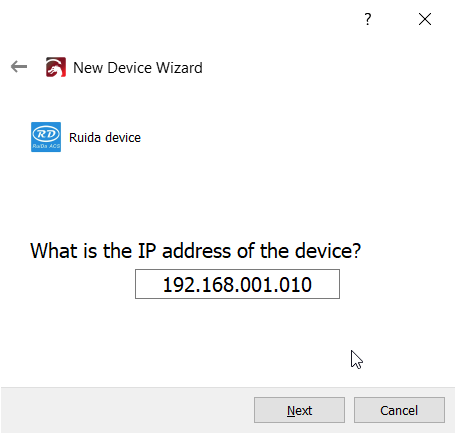This screenshot has height=434, width=456.
Task: Click the 'Ruida device' label
Action: (105, 137)
